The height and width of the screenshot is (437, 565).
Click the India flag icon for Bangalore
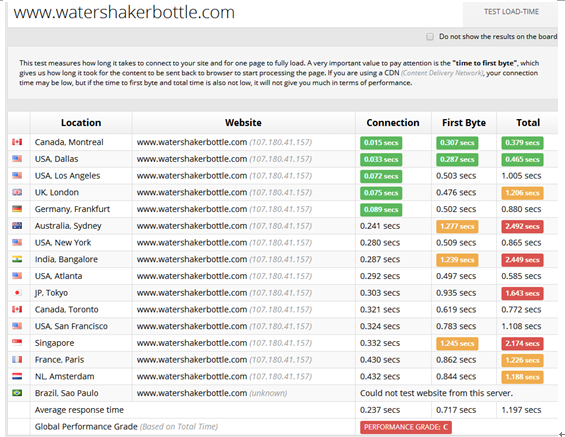[x=17, y=259]
